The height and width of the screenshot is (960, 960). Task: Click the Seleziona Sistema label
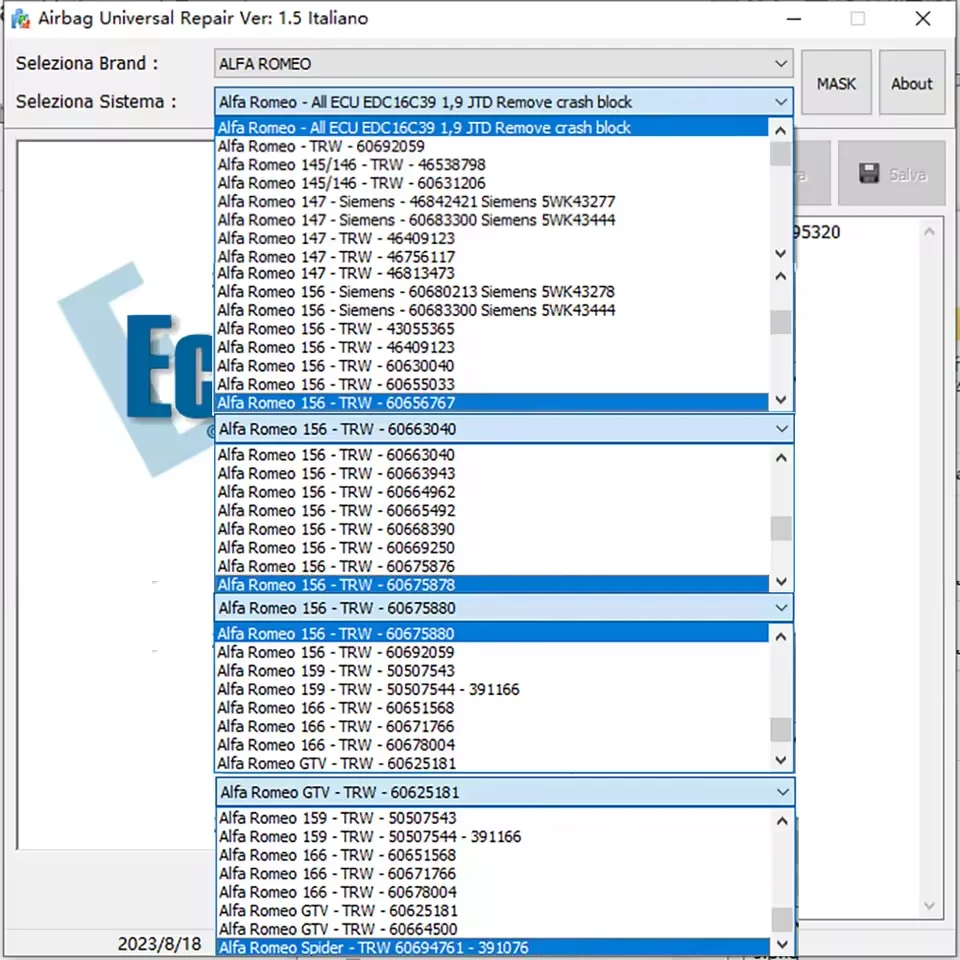(x=96, y=101)
